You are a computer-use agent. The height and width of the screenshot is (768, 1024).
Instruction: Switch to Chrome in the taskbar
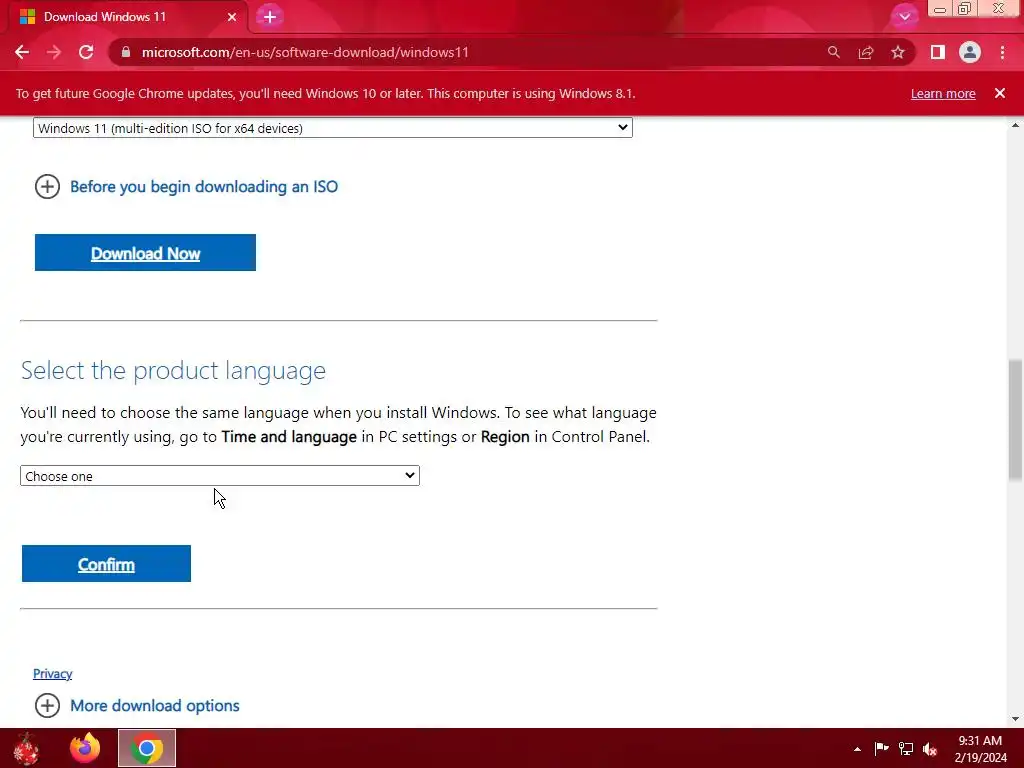(x=146, y=748)
